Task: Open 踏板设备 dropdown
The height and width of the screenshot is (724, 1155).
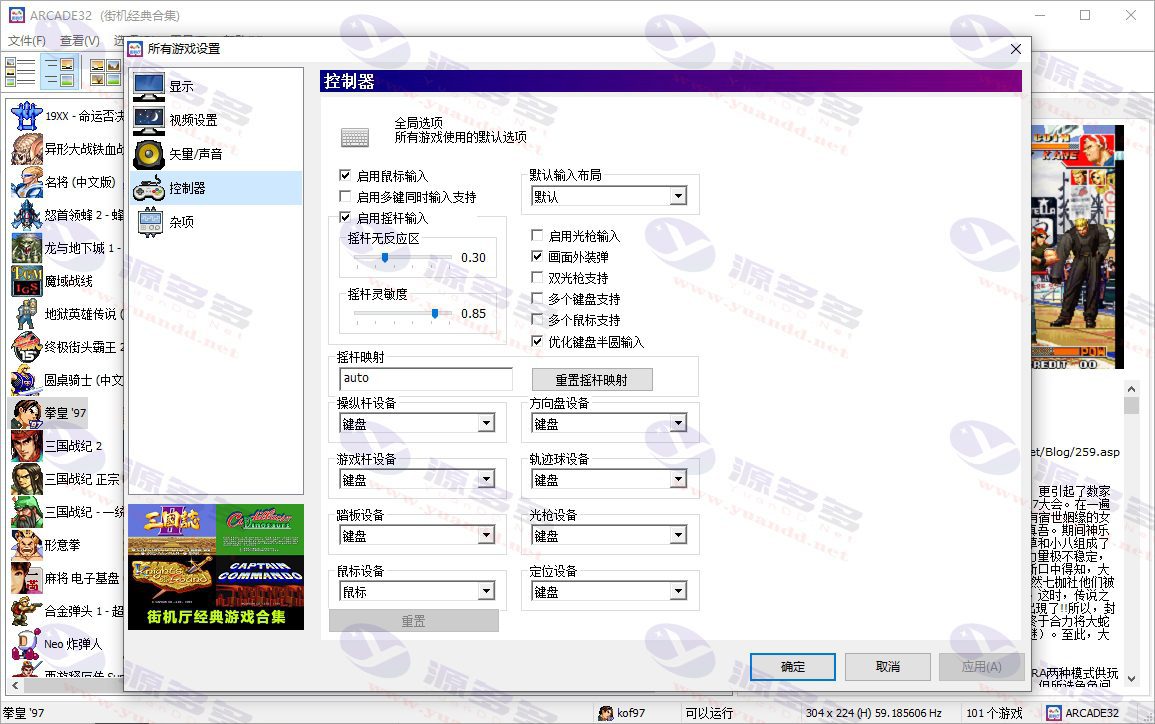Action: [x=417, y=535]
